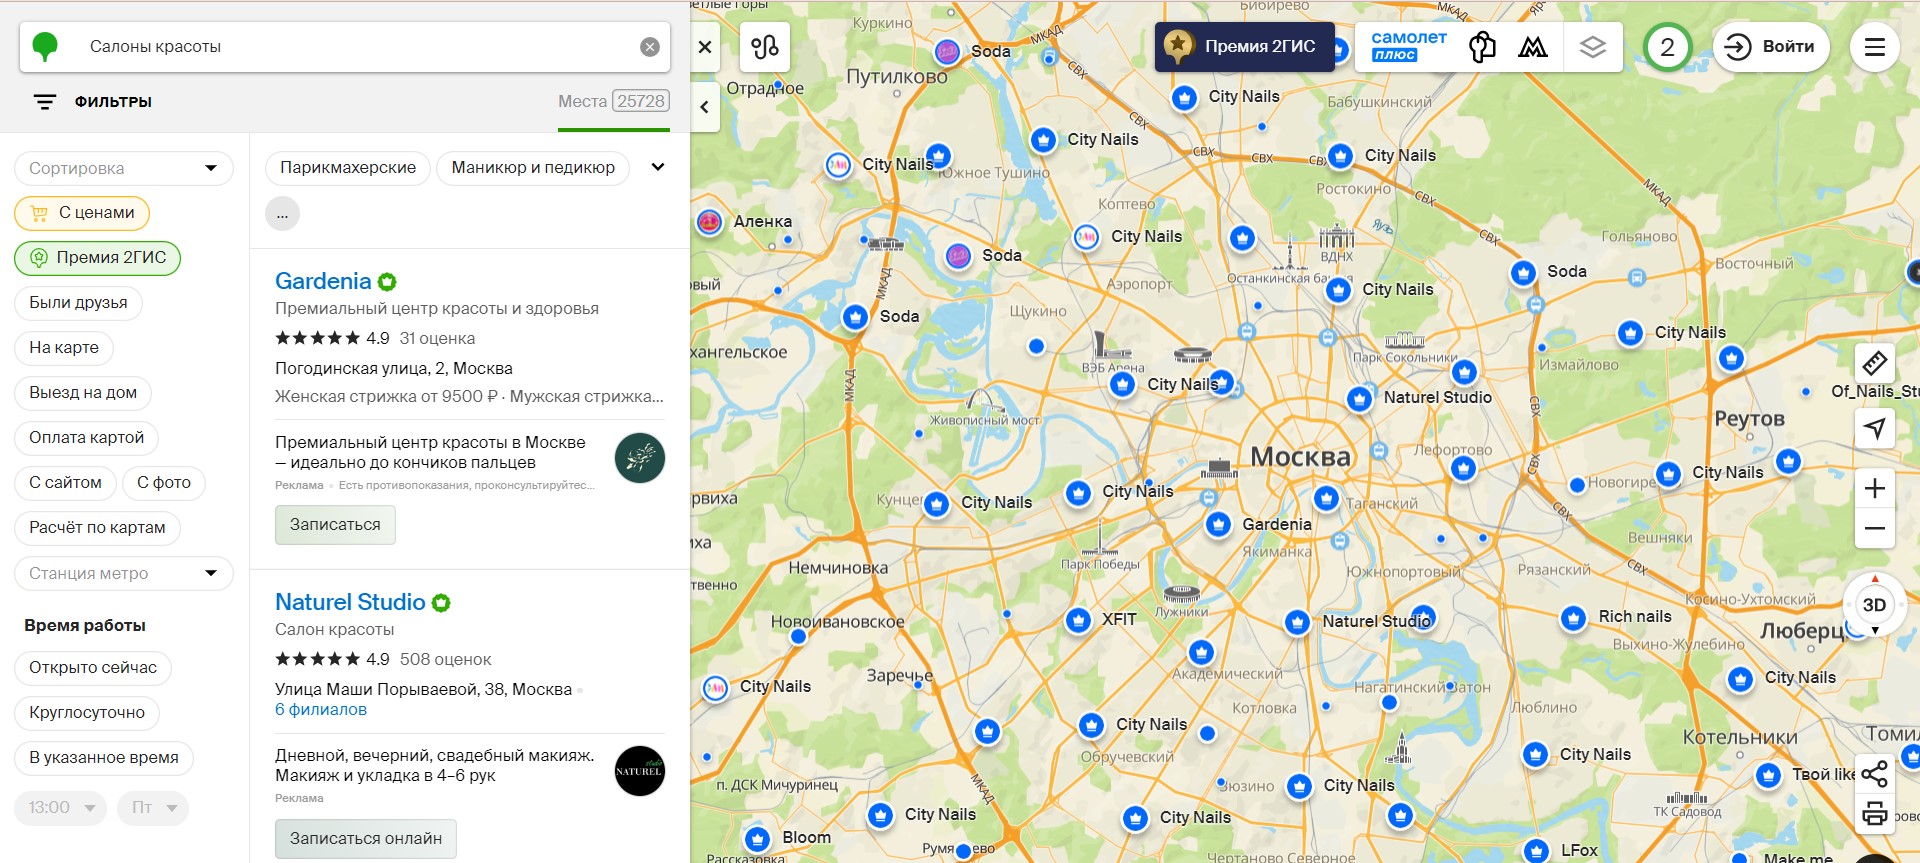Select the Маникюр и педикюр category
1920x863 pixels.
(x=533, y=168)
